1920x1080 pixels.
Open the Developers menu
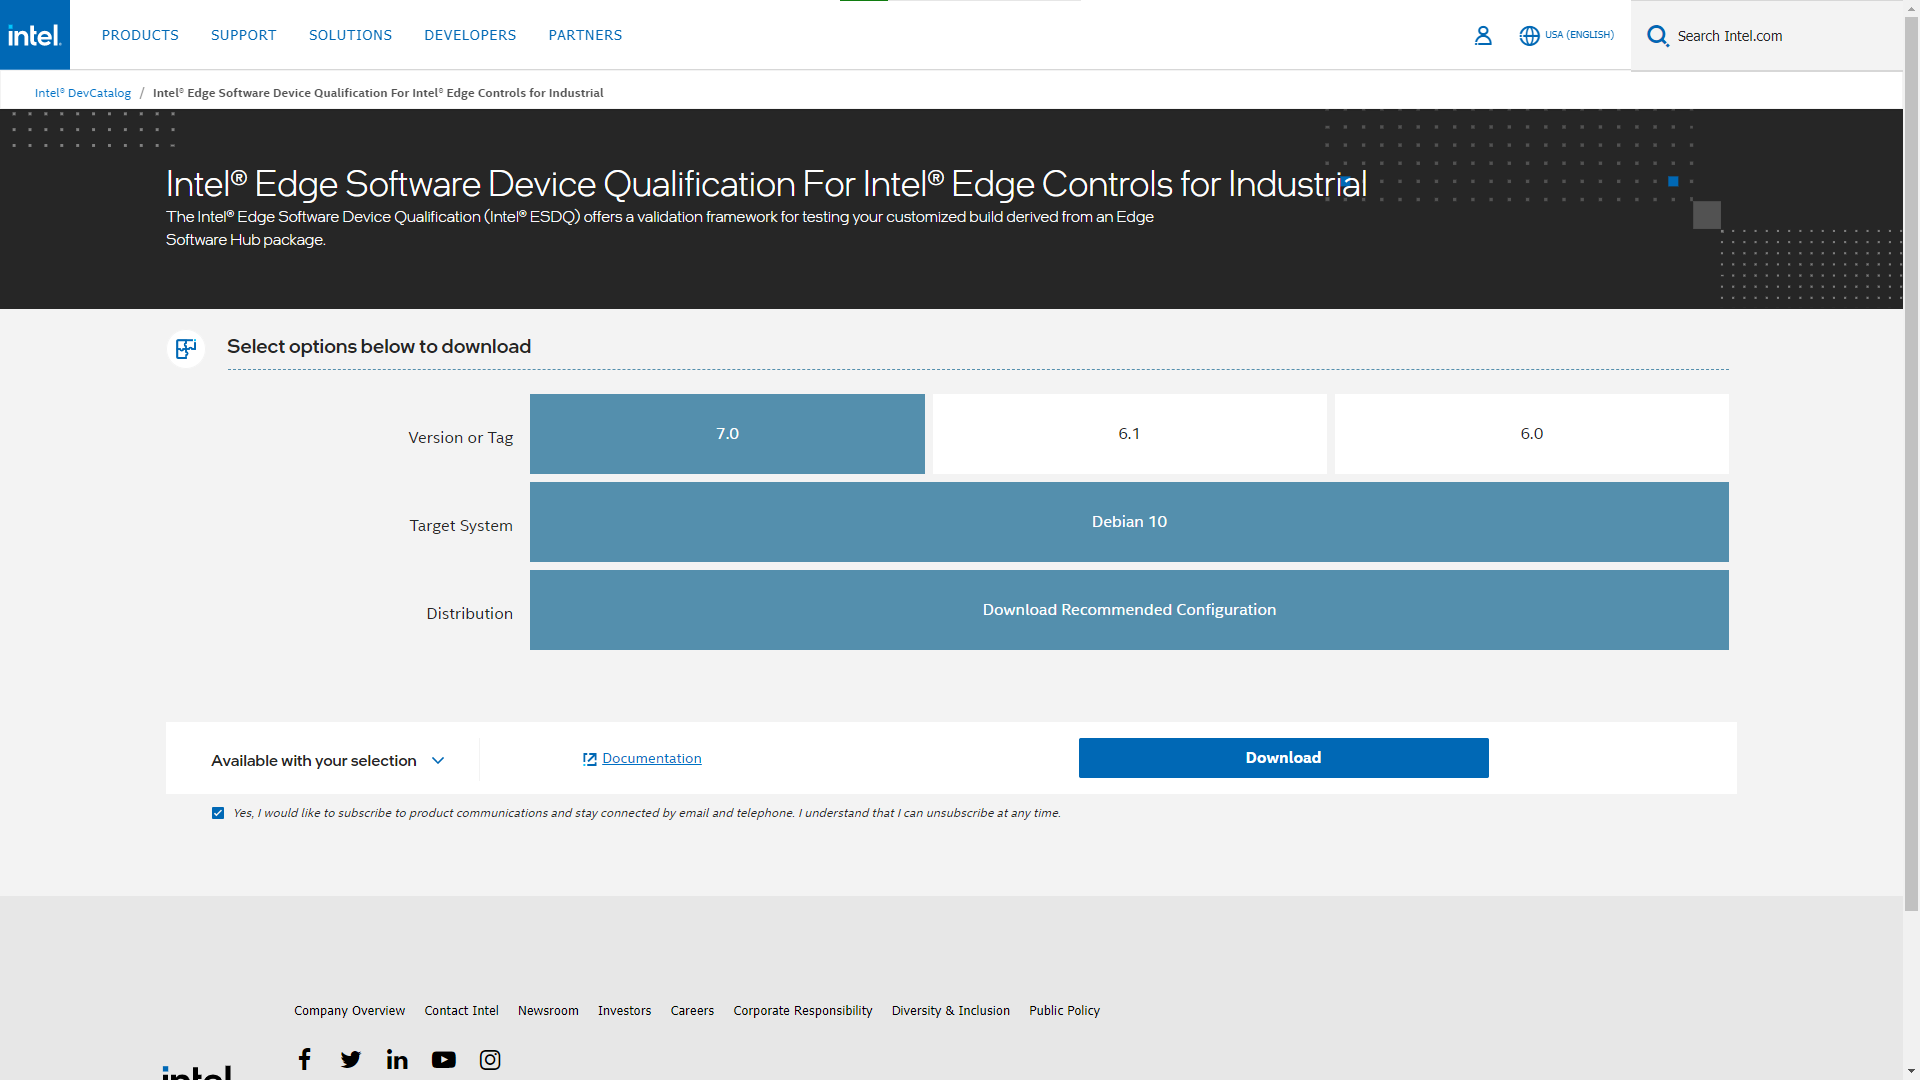tap(470, 35)
